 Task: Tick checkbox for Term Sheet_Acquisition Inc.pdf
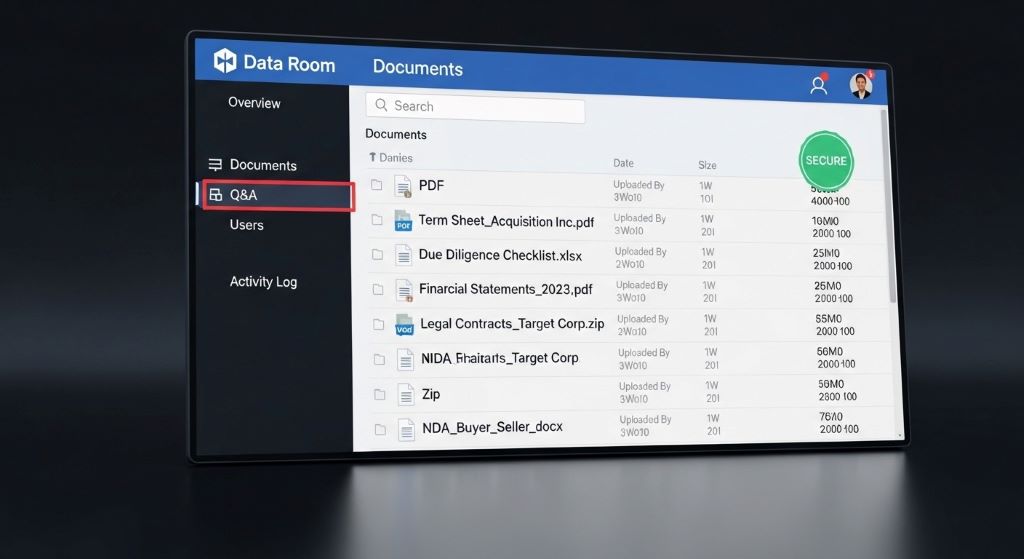pos(377,219)
